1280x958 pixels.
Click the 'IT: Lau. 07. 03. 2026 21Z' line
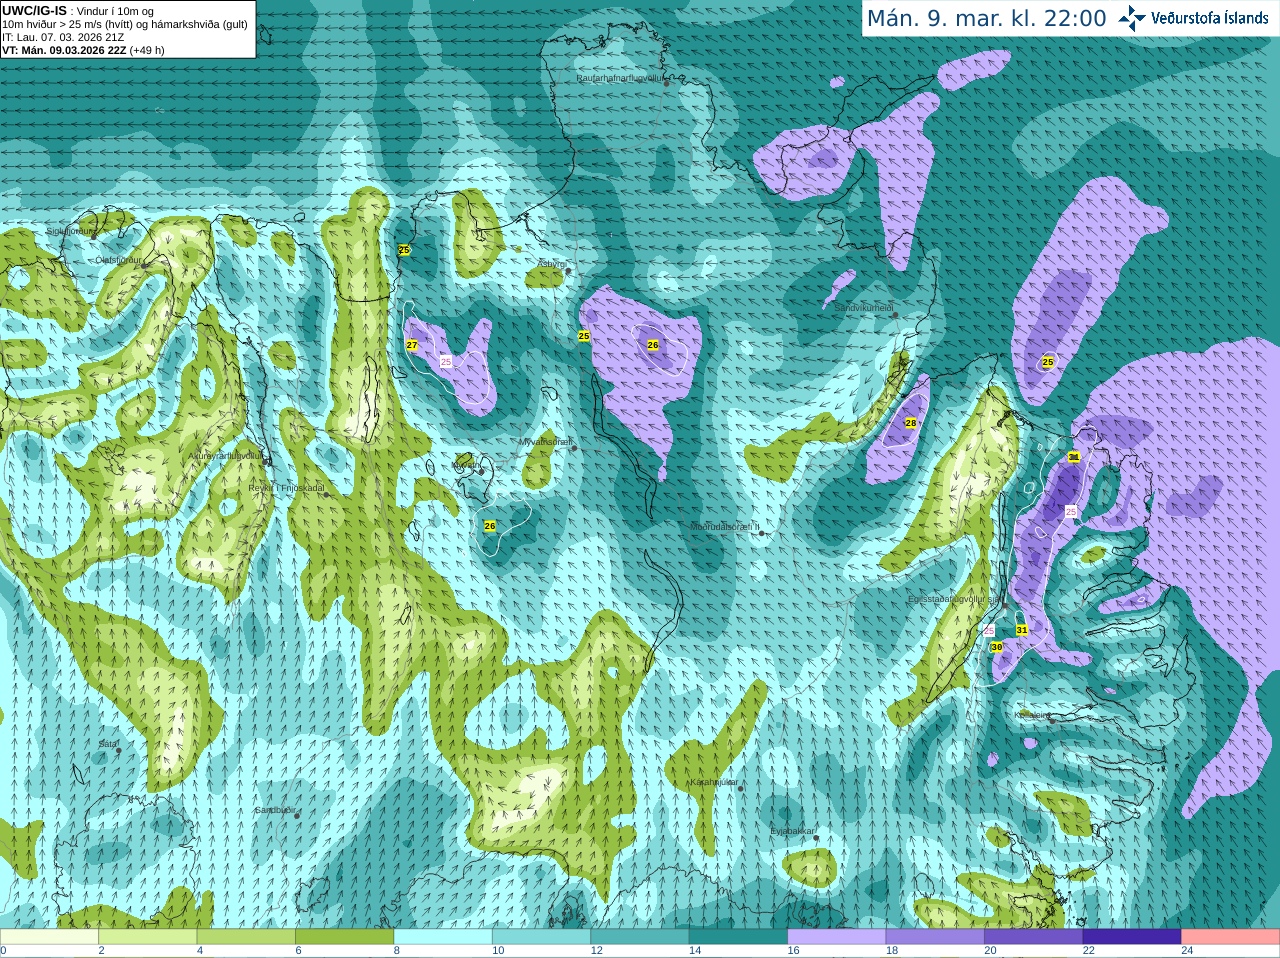tap(63, 37)
